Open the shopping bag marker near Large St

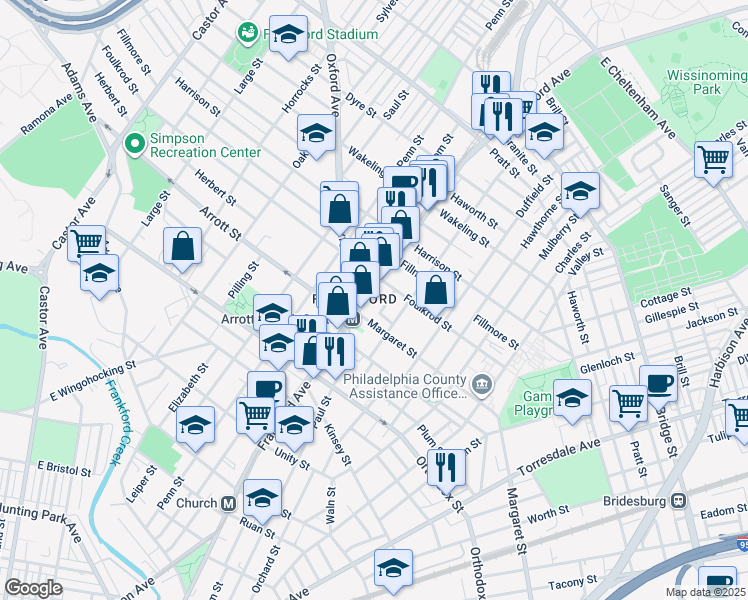(x=182, y=247)
